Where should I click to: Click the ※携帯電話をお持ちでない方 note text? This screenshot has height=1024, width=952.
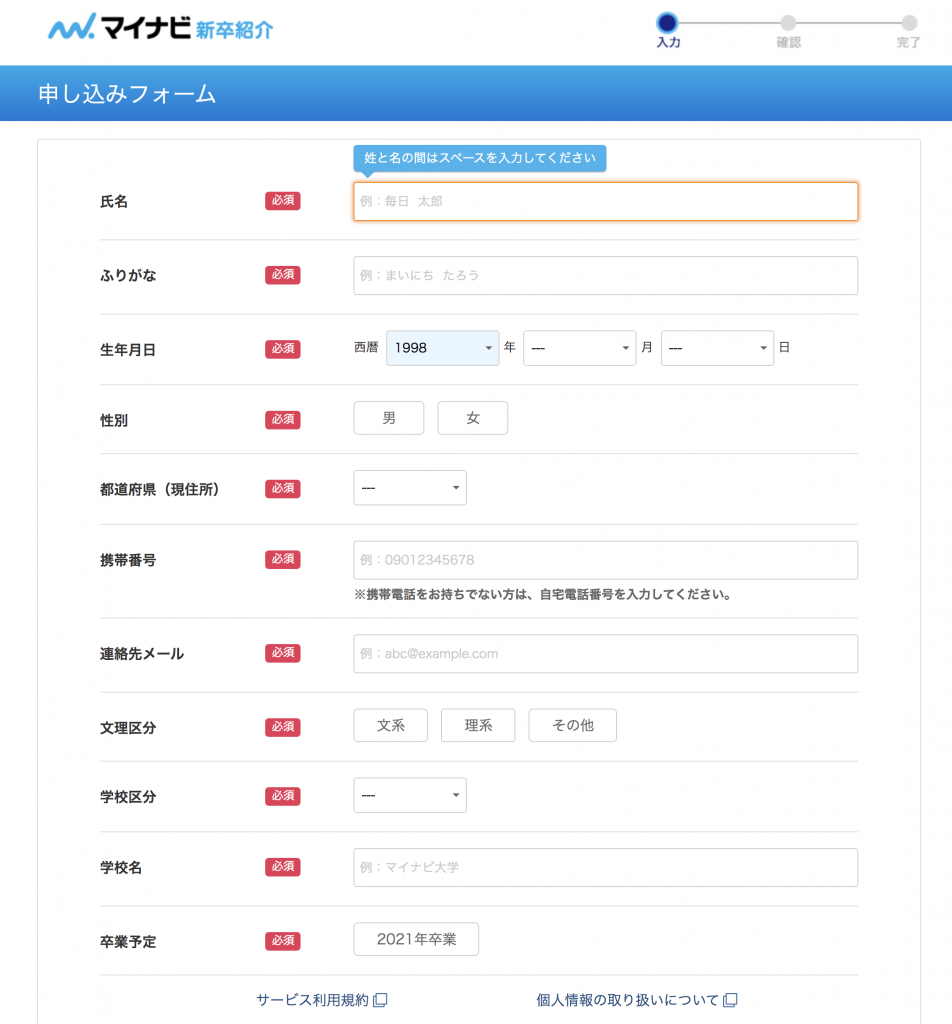pos(543,594)
